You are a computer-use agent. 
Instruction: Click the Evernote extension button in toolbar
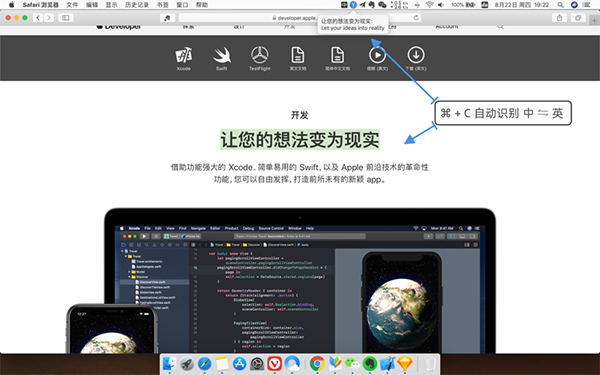tap(167, 18)
